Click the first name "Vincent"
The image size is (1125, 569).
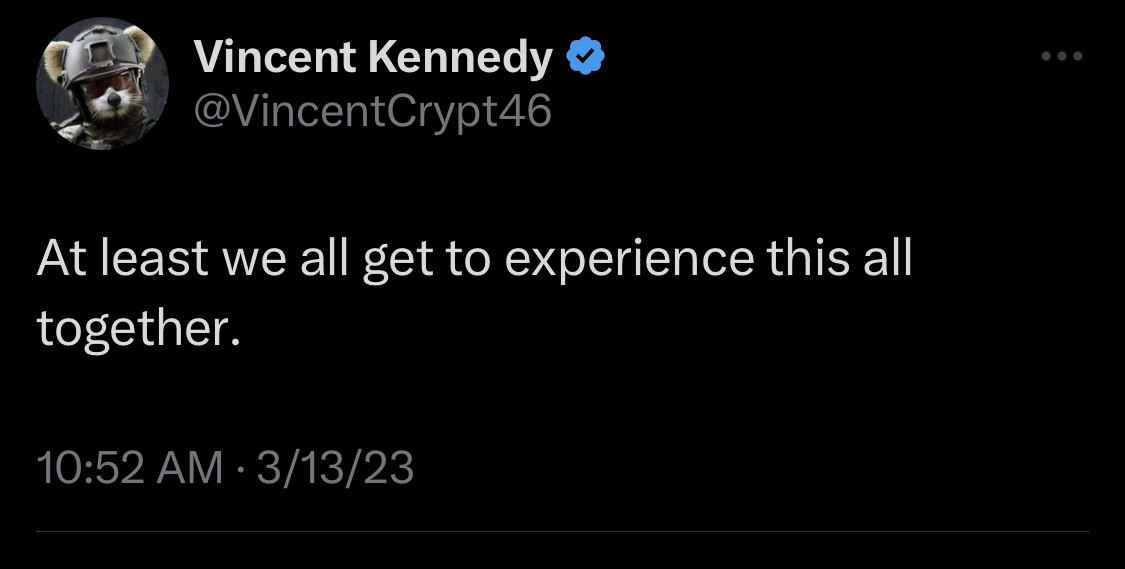tap(273, 59)
